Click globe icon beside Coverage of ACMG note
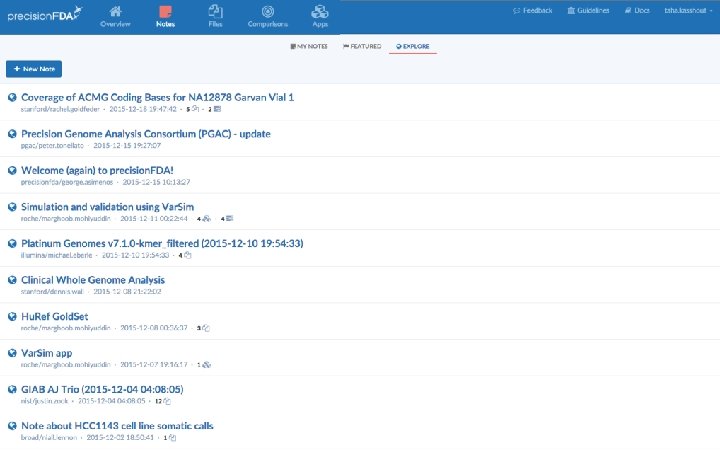Image resolution: width=720 pixels, height=450 pixels. [12, 97]
